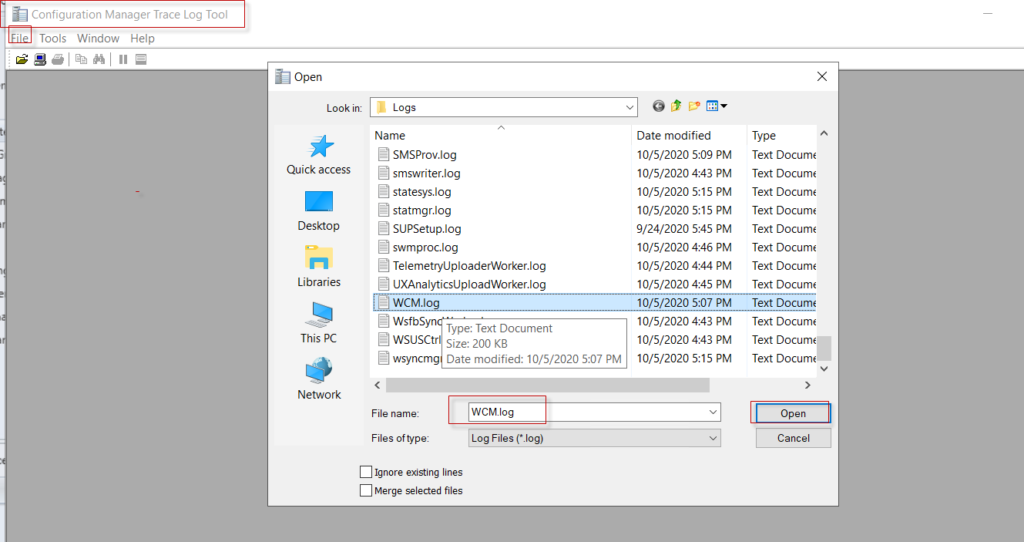Viewport: 1024px width, 542px height.
Task: Select the statmgr.log file
Action: click(x=422, y=210)
